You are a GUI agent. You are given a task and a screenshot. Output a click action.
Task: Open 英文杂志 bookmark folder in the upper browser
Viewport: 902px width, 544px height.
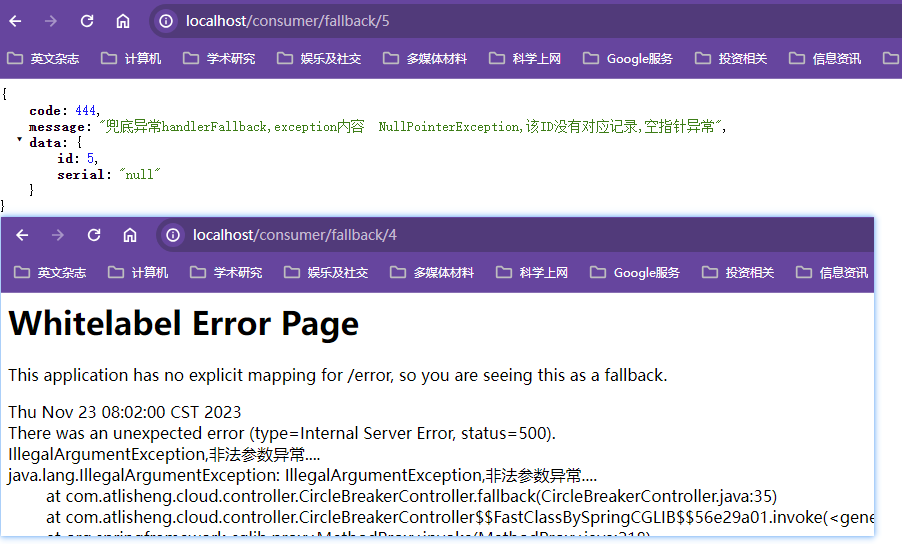(43, 59)
